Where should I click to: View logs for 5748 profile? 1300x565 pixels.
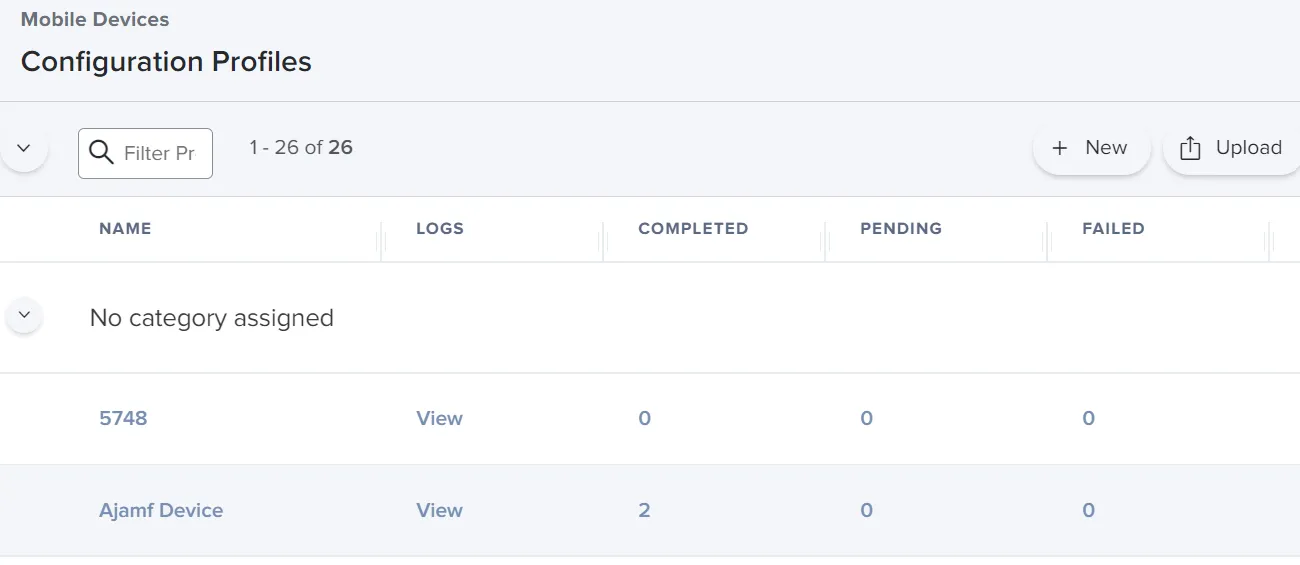click(x=439, y=418)
